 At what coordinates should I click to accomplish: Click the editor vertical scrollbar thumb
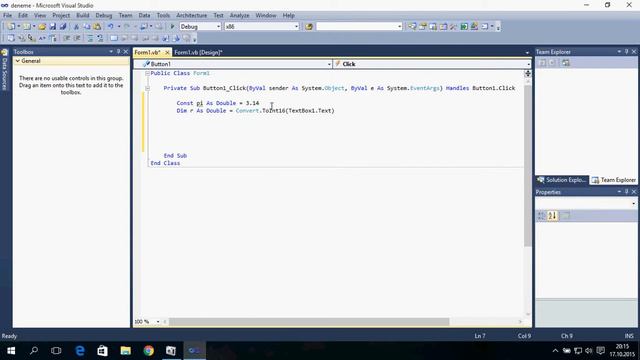528,165
